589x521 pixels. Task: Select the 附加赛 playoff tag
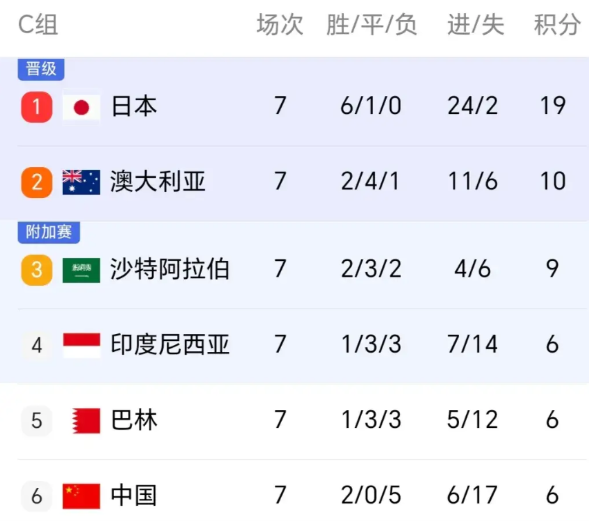click(x=49, y=233)
